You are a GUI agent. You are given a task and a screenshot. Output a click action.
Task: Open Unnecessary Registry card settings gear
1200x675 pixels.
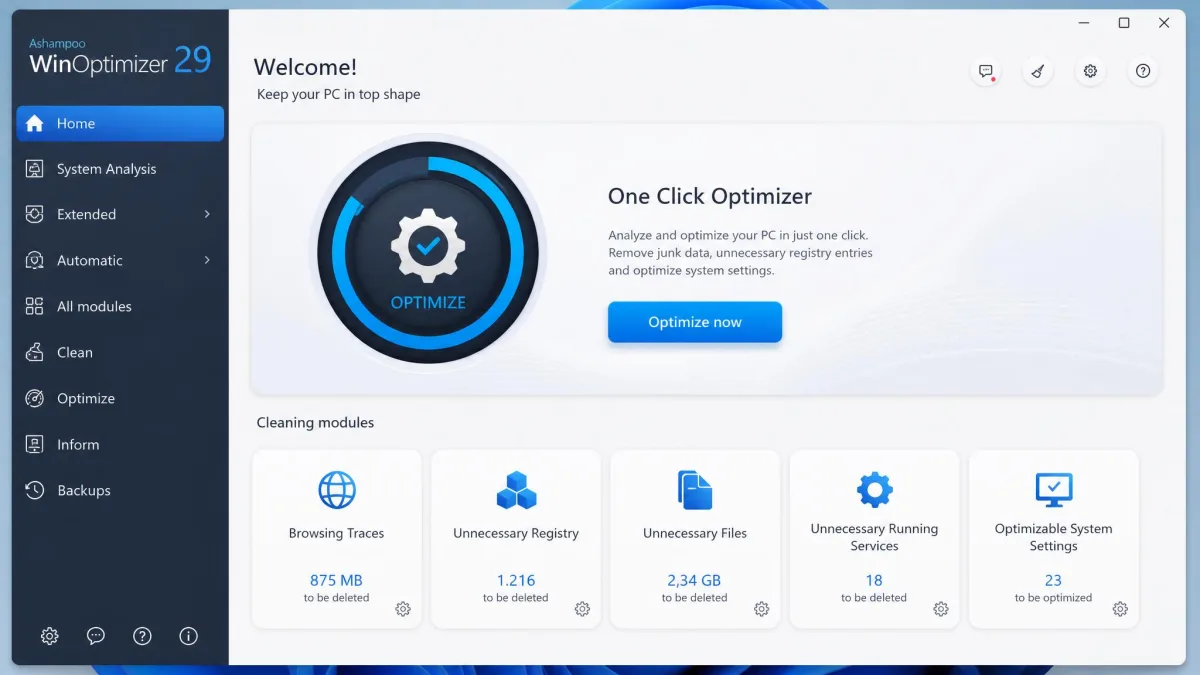point(582,609)
